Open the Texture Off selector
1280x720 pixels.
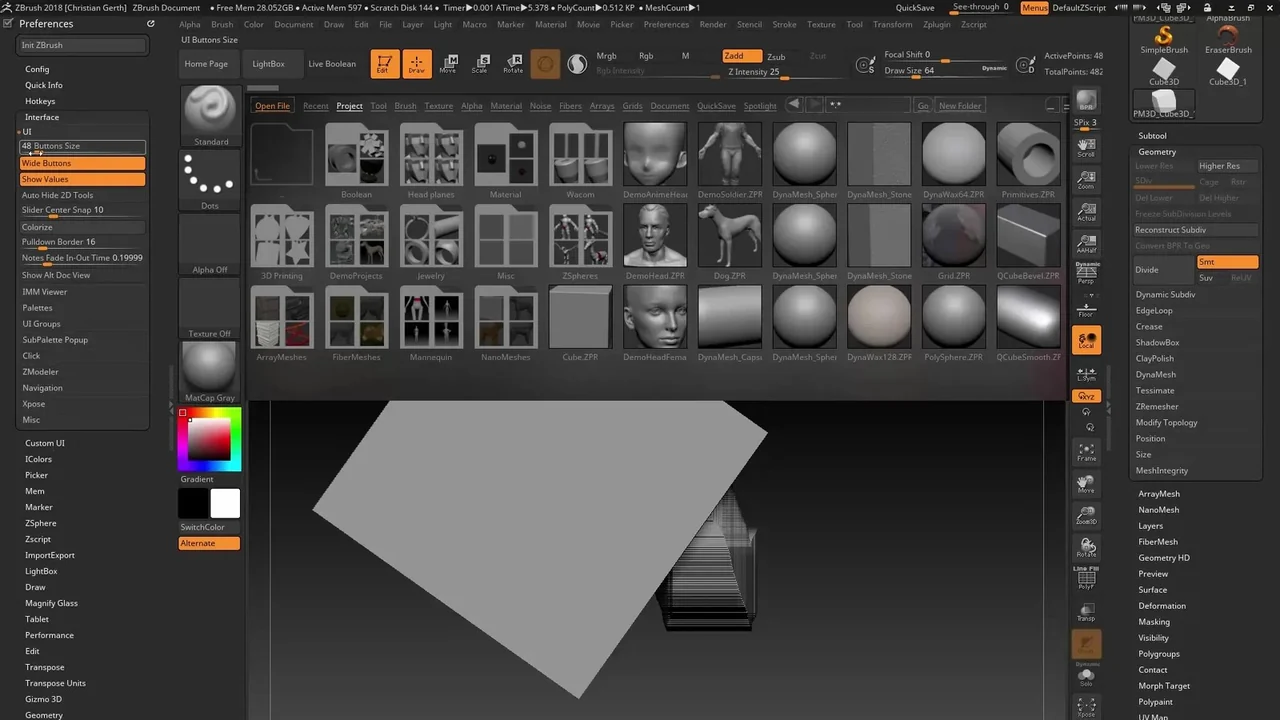tap(211, 309)
